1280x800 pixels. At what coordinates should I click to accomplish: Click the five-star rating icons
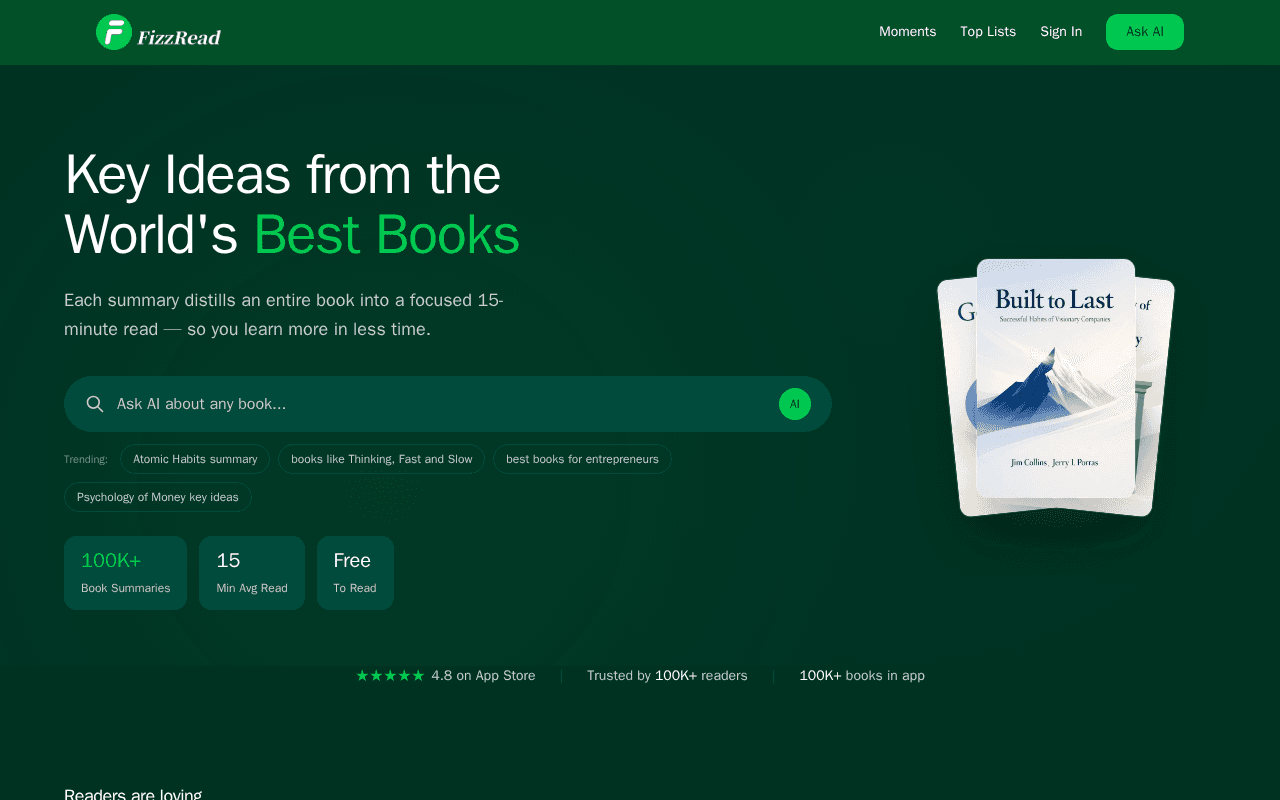[x=390, y=676]
